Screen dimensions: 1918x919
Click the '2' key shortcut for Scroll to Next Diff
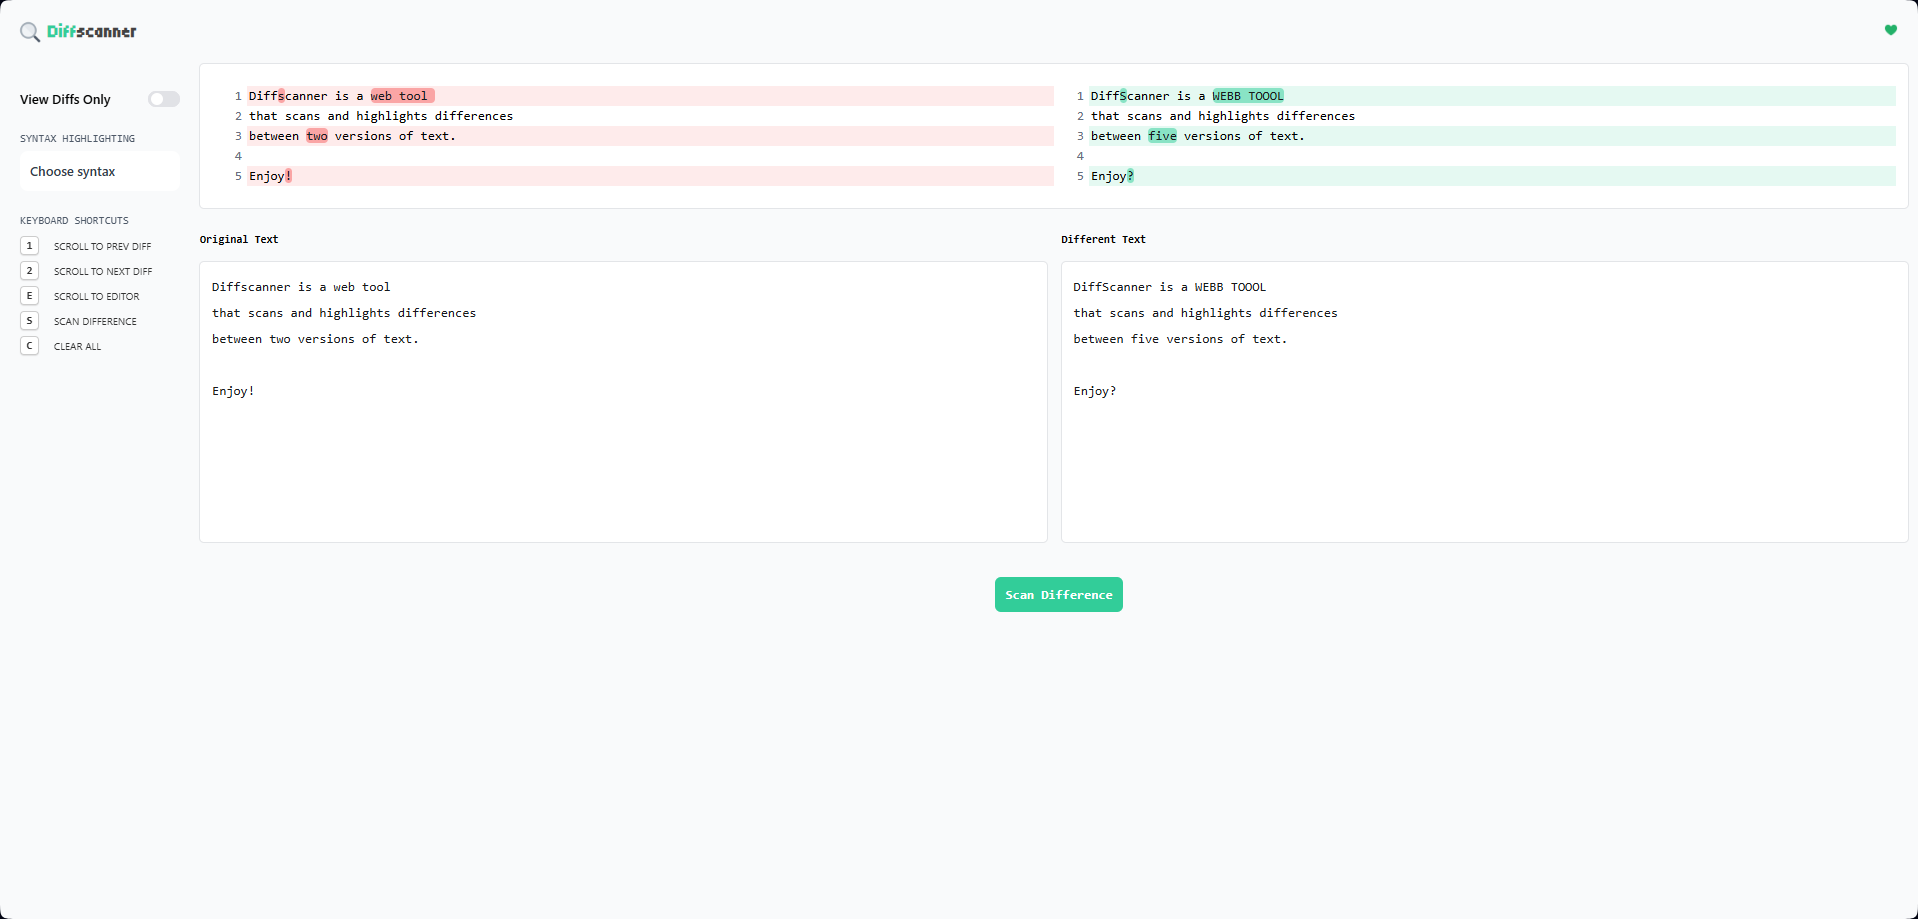pyautogui.click(x=30, y=271)
